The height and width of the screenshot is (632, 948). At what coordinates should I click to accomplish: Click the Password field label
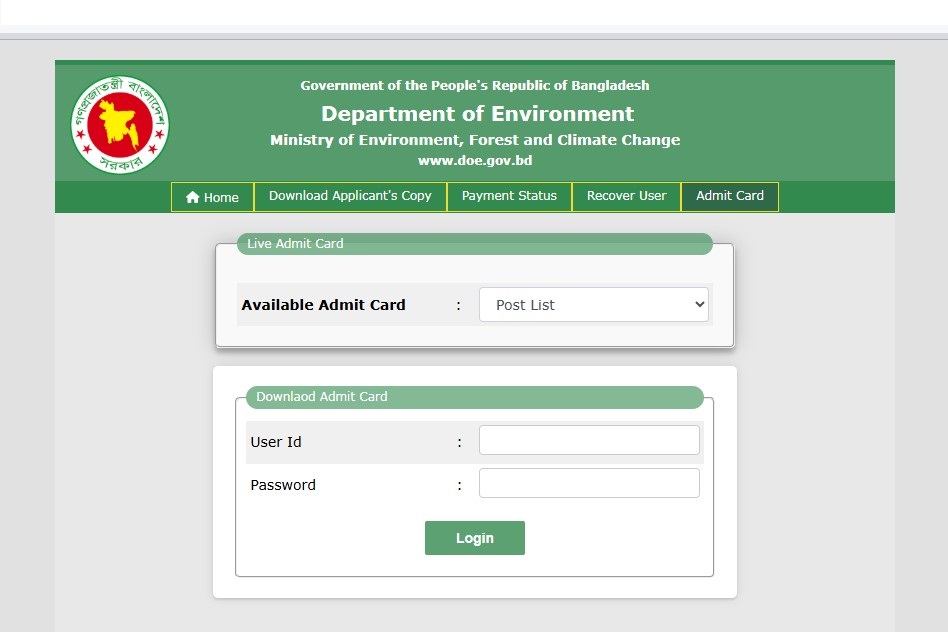pyautogui.click(x=283, y=485)
